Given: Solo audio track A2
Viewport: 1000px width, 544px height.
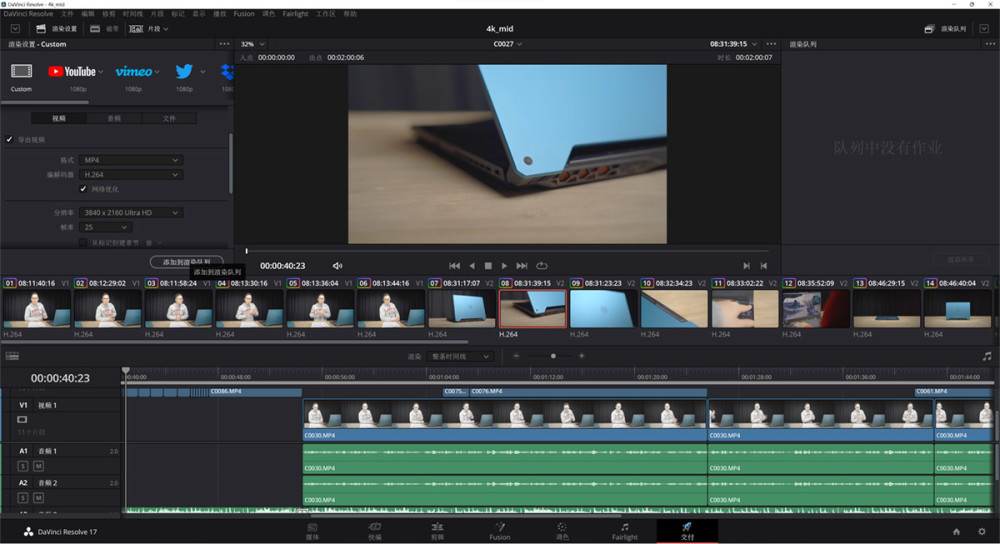Looking at the screenshot, I should [23, 497].
